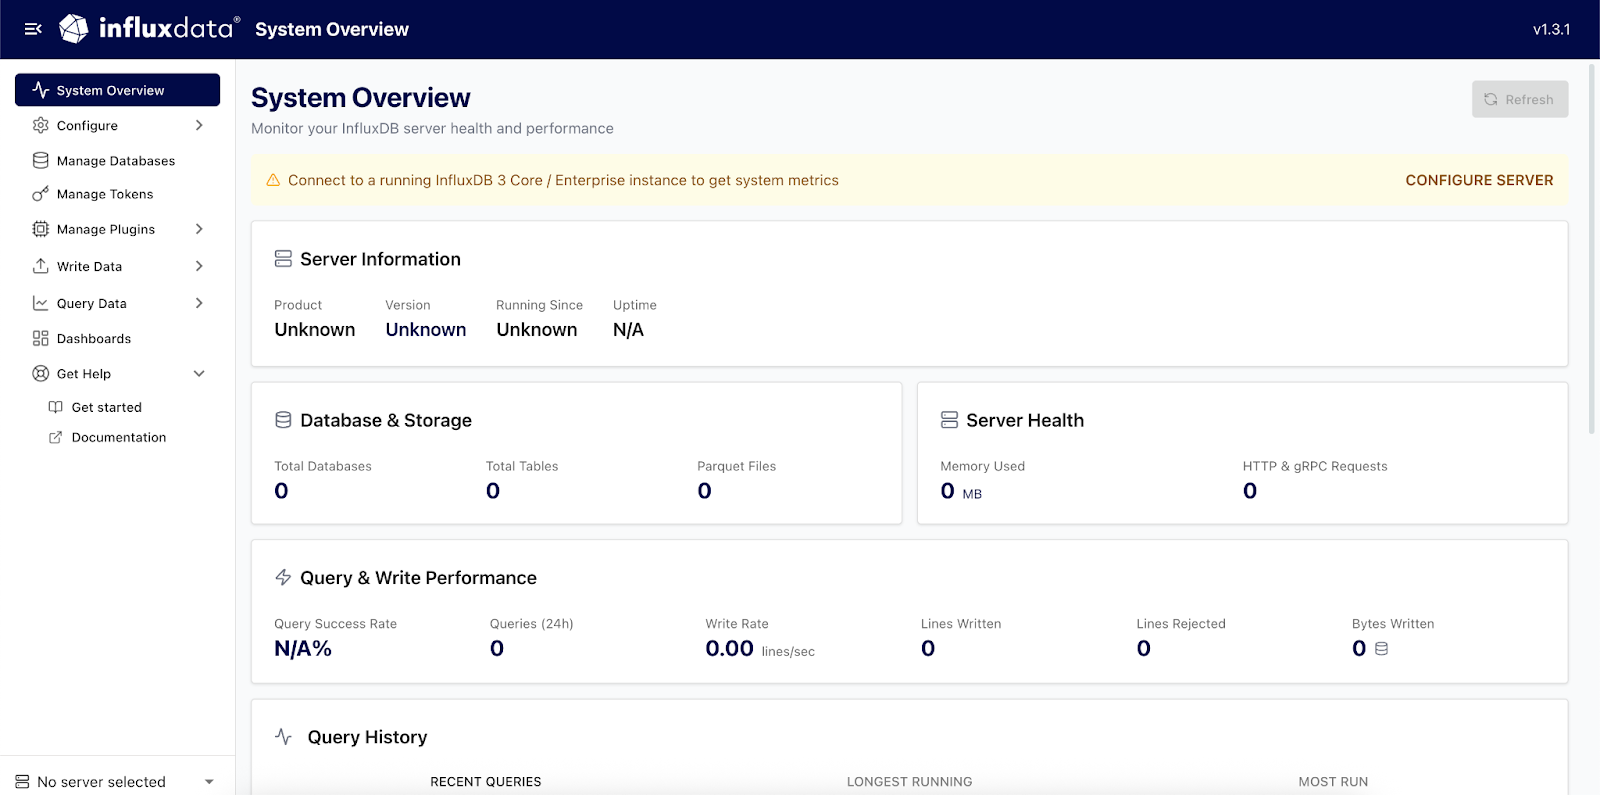Screen dimensions: 1600x795
Task: Click the Total Tables label
Action: 522,466
